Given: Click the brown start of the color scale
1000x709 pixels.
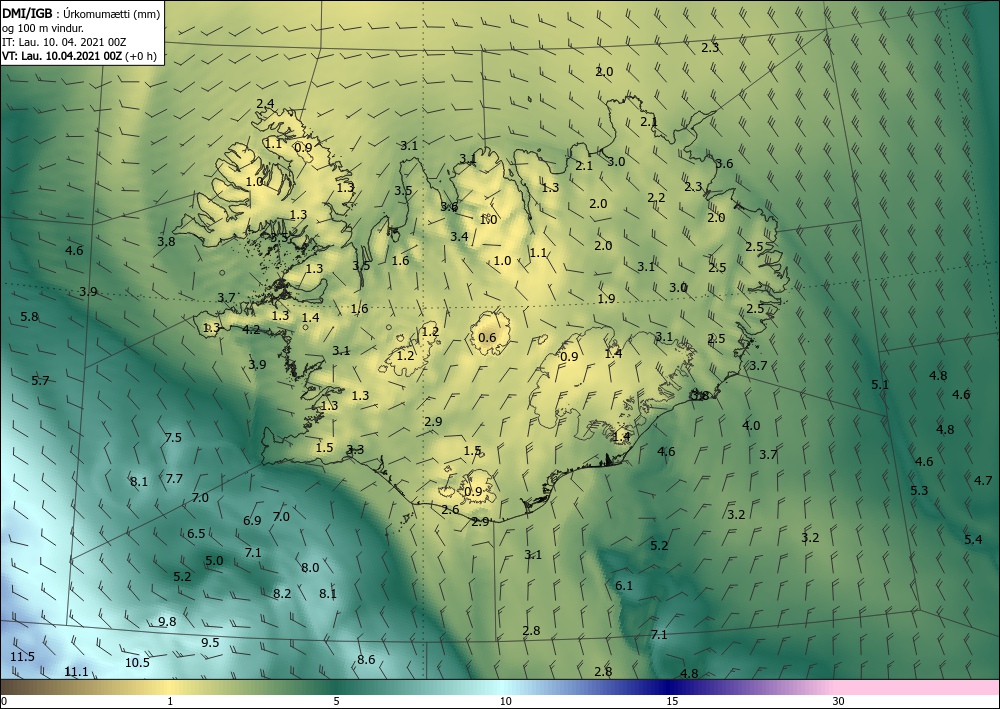Looking at the screenshot, I should [x=19, y=687].
